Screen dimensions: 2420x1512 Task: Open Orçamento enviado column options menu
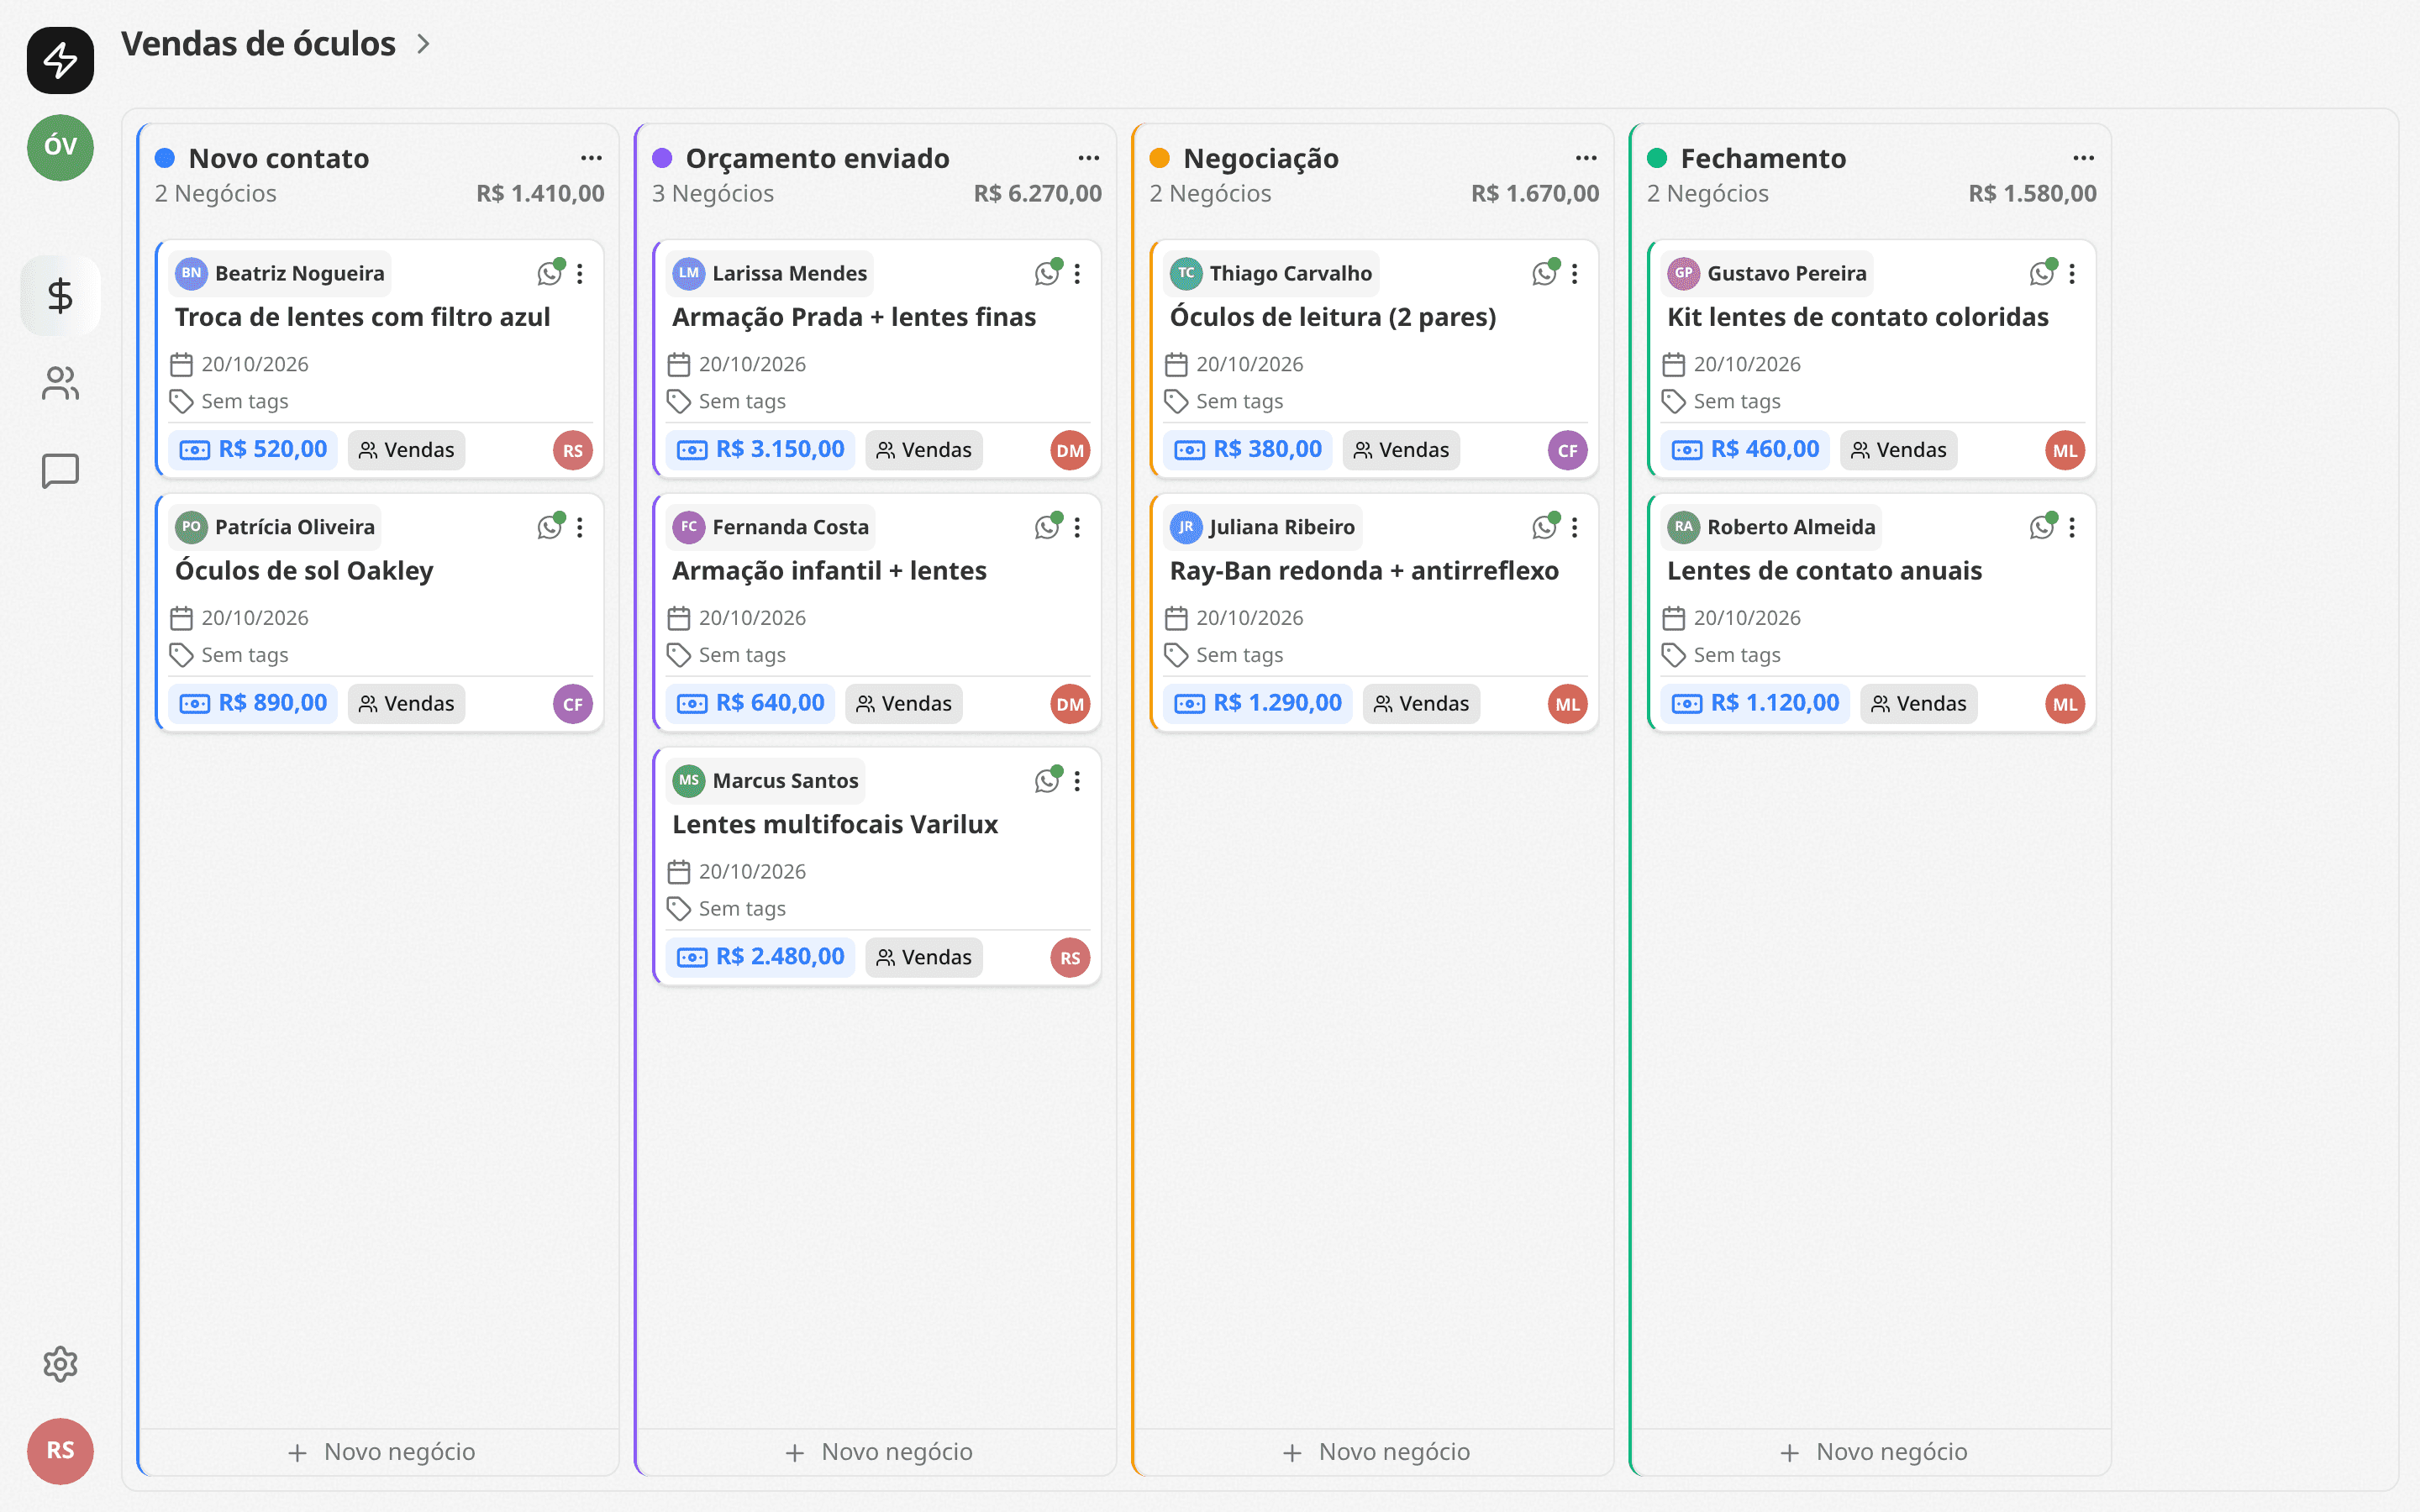[x=1089, y=158]
